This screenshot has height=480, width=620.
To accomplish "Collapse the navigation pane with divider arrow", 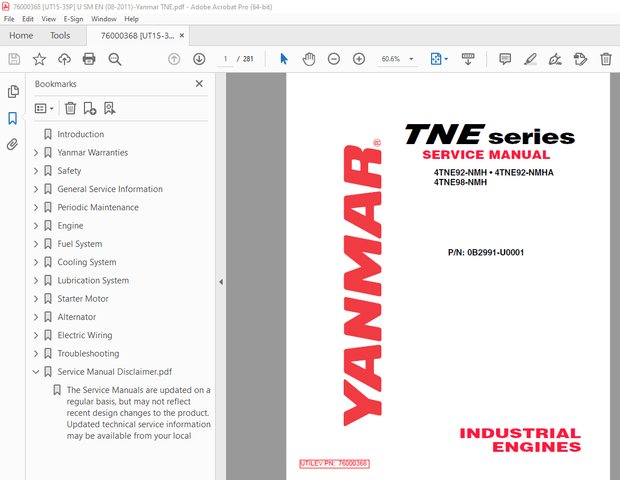I will coord(221,282).
